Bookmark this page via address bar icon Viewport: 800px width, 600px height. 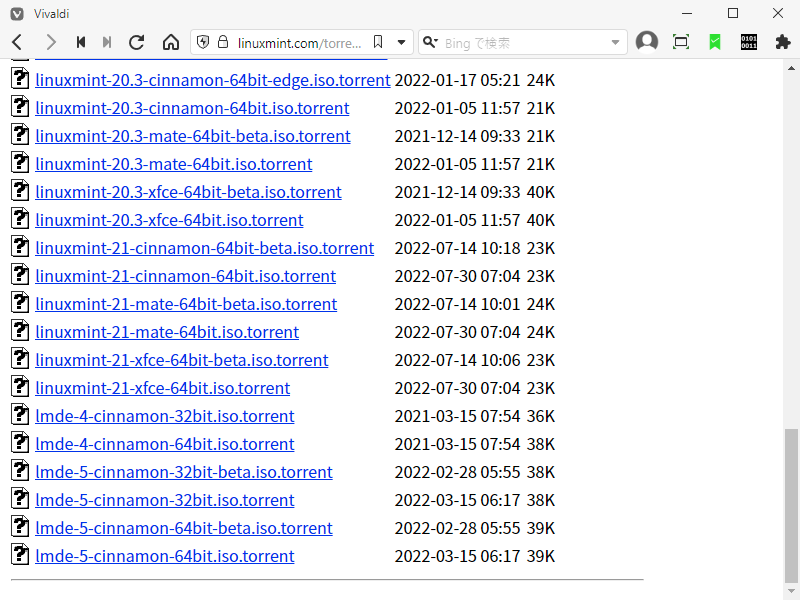378,42
